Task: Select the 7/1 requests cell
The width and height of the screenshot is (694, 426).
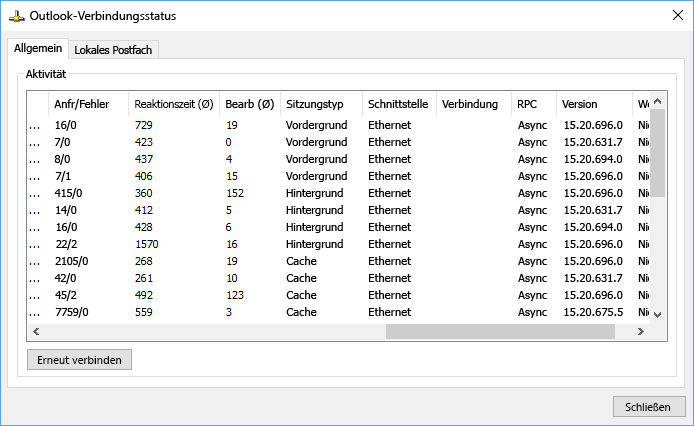Action: pos(62,176)
